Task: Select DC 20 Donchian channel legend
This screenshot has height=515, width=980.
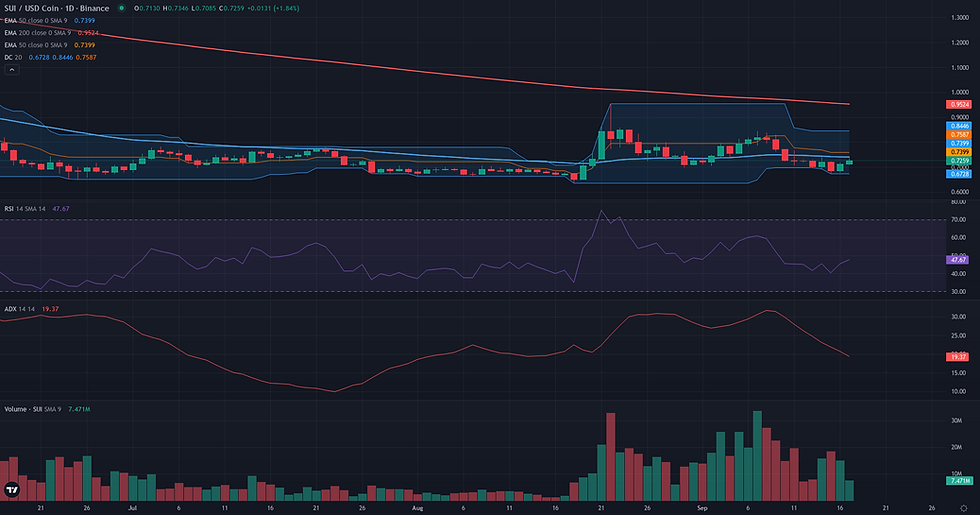Action: pyautogui.click(x=50, y=58)
